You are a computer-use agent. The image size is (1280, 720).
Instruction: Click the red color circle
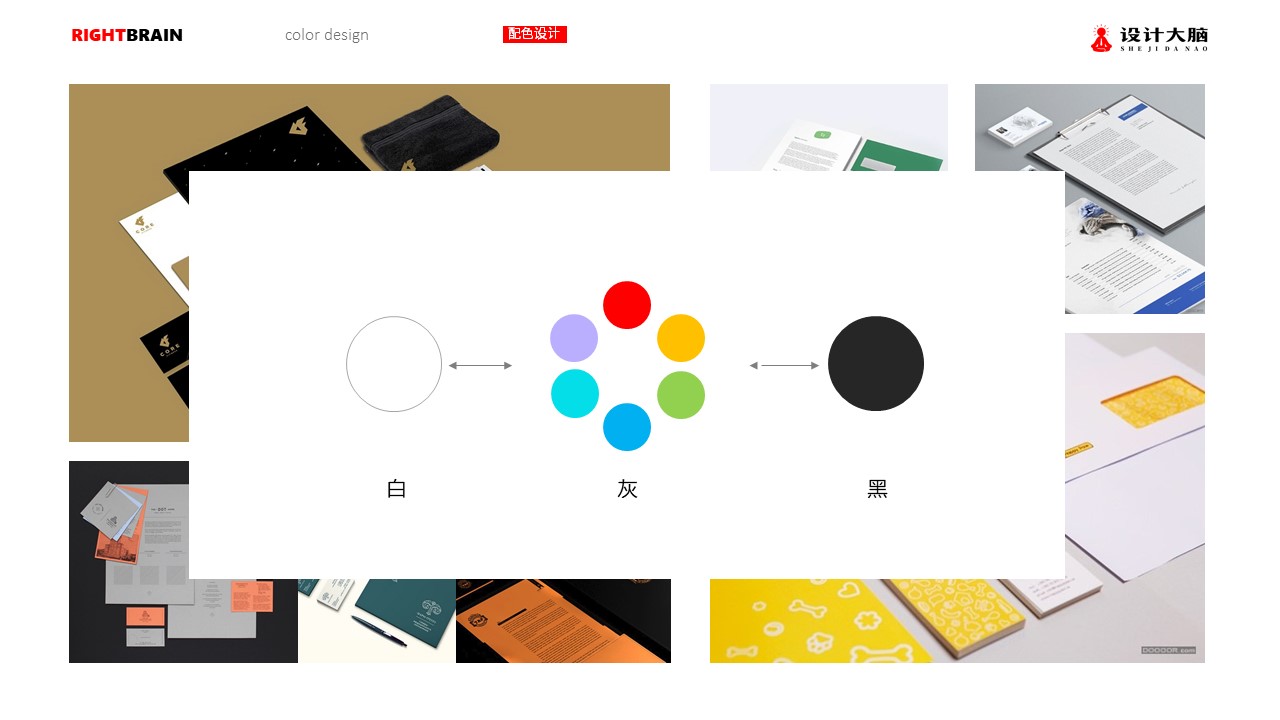click(x=627, y=305)
